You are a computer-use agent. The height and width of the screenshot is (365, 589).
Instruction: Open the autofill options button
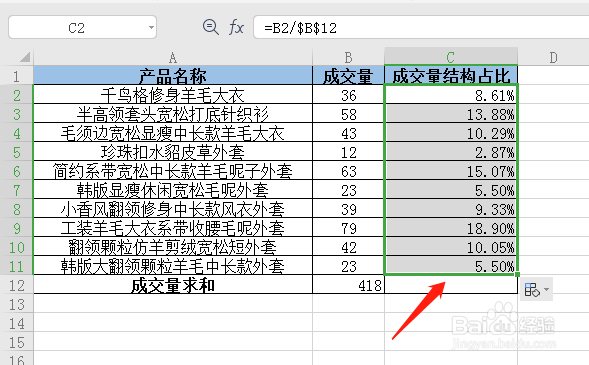[532, 290]
